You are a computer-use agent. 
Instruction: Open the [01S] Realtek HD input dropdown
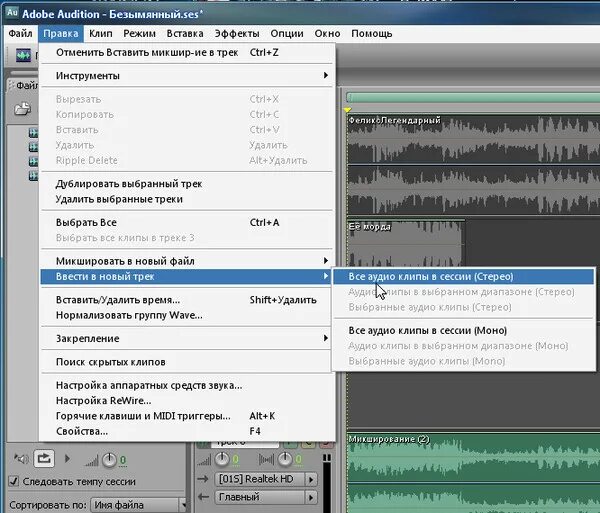[267, 479]
